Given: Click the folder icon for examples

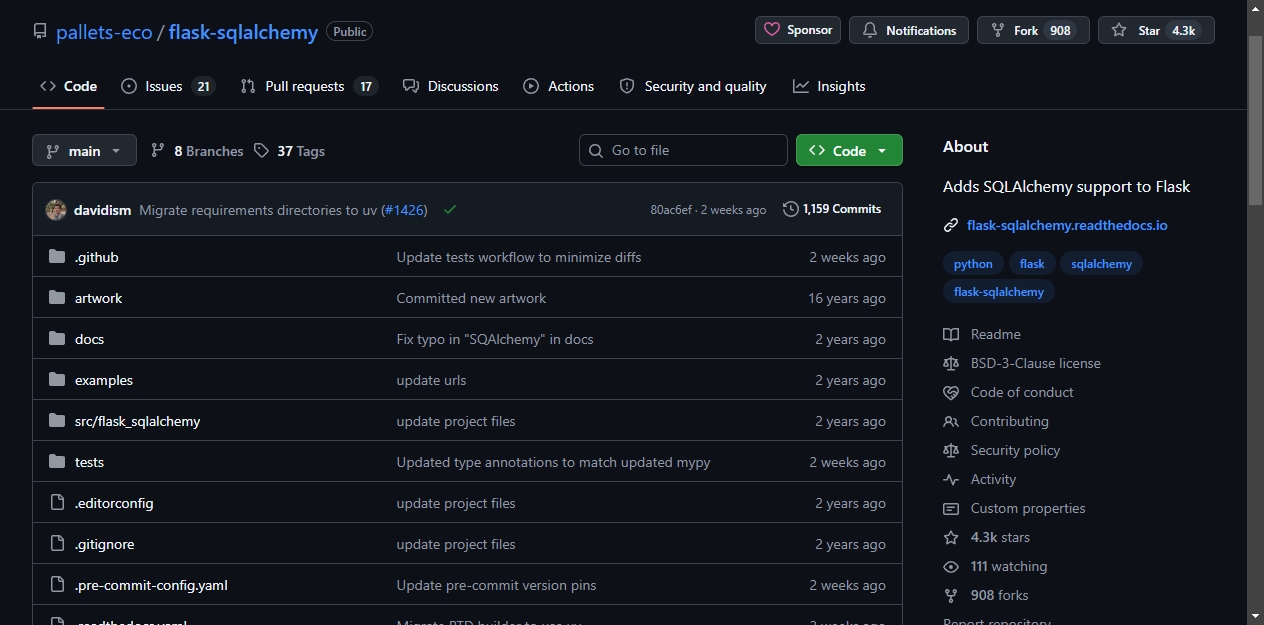Looking at the screenshot, I should point(57,380).
